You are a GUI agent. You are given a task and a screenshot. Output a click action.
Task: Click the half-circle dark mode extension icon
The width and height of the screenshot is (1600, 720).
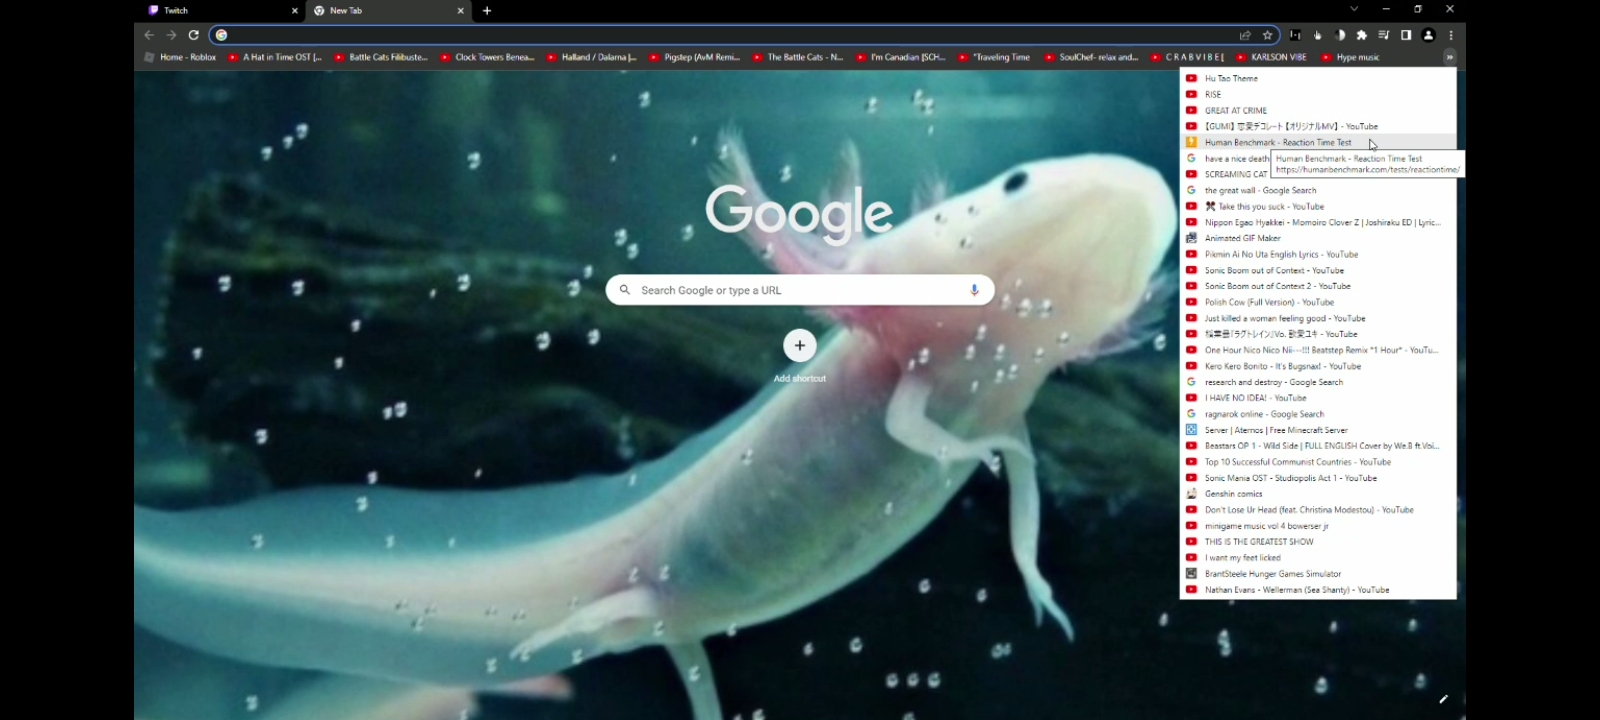(x=1340, y=35)
